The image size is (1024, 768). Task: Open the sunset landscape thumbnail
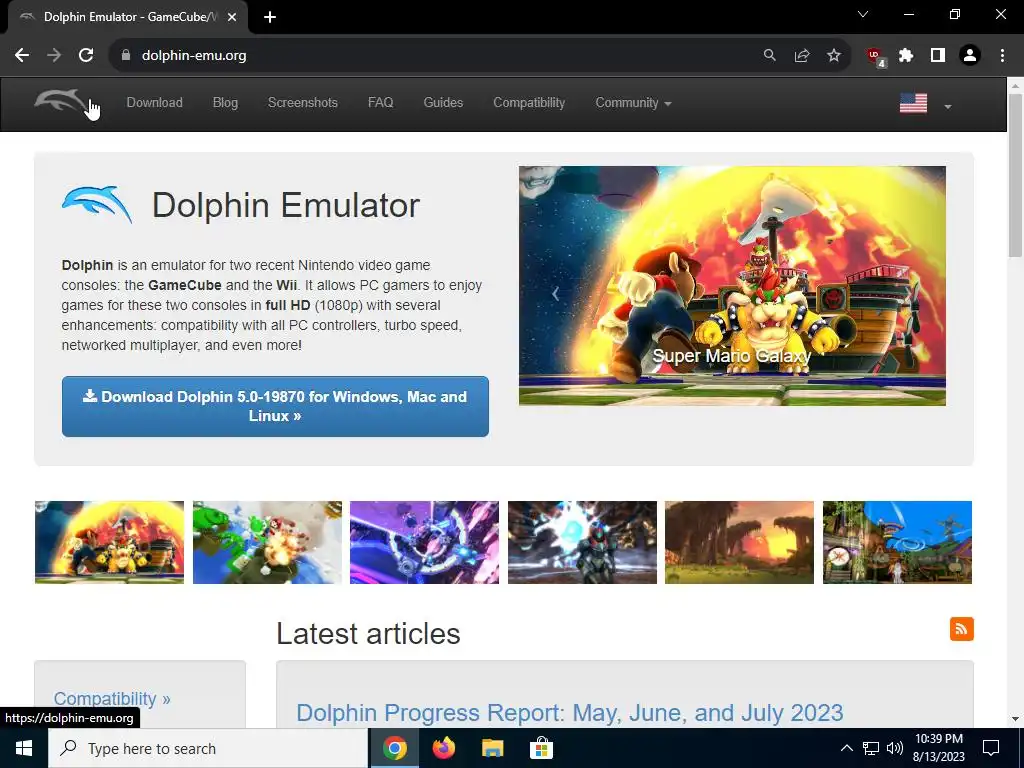pyautogui.click(x=739, y=542)
